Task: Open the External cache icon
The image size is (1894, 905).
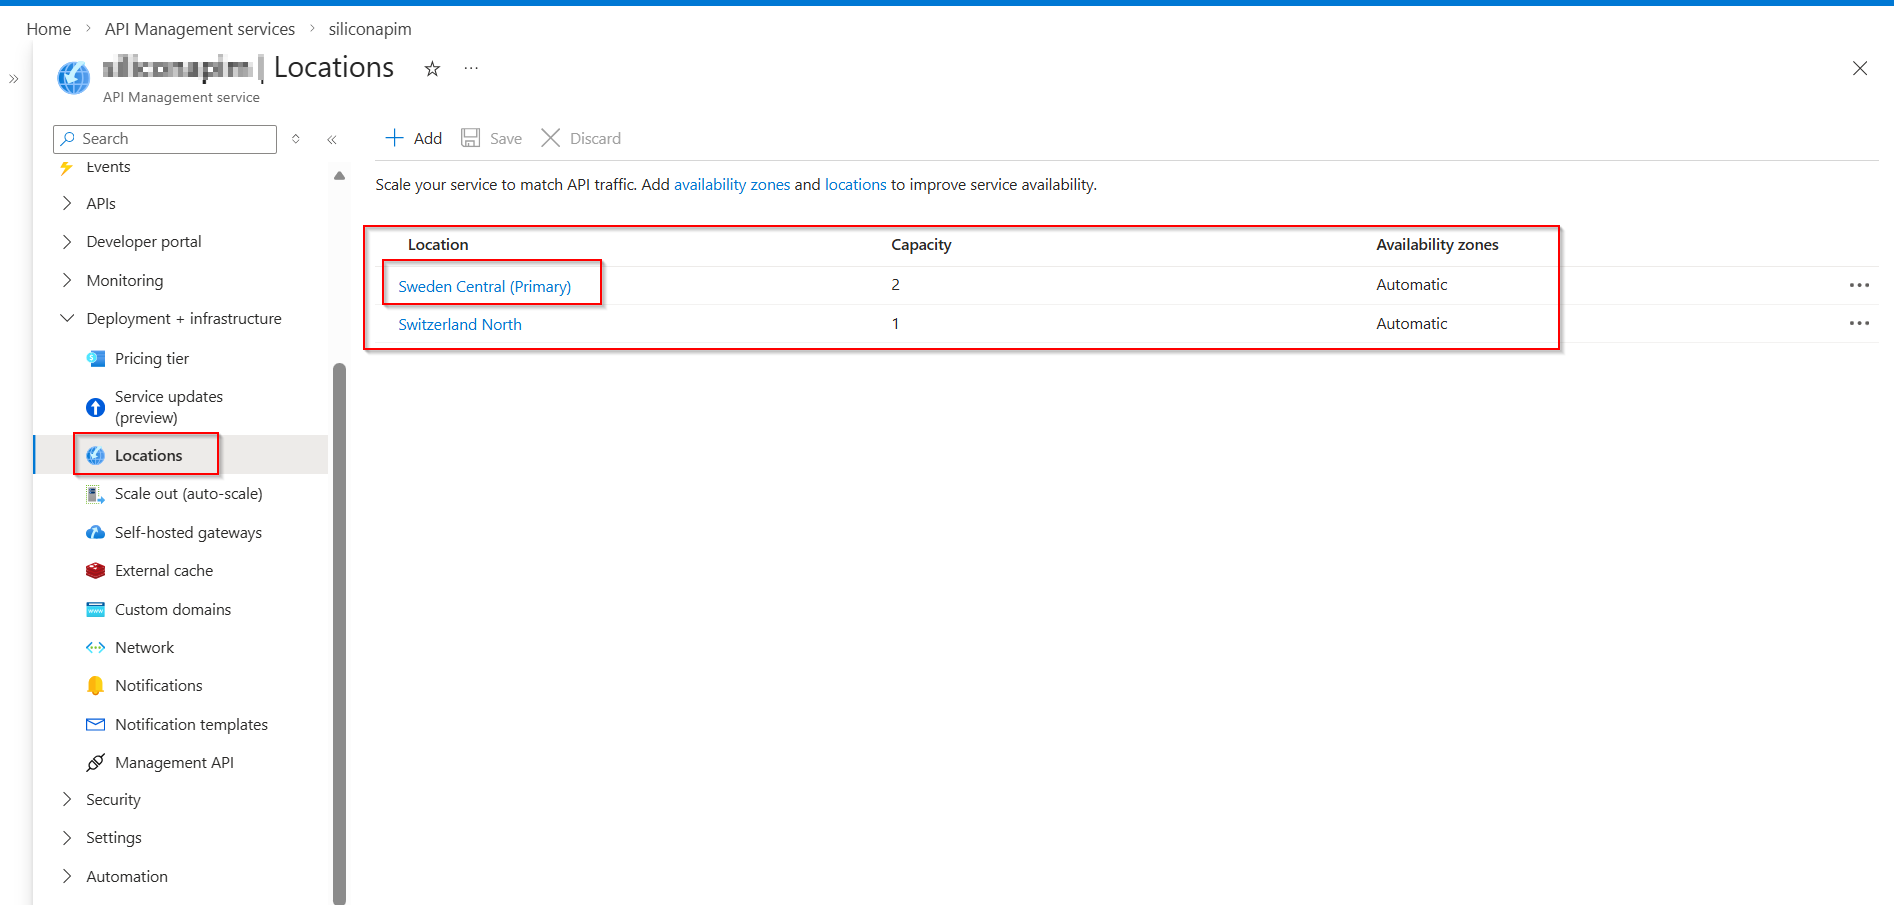Action: pyautogui.click(x=96, y=571)
